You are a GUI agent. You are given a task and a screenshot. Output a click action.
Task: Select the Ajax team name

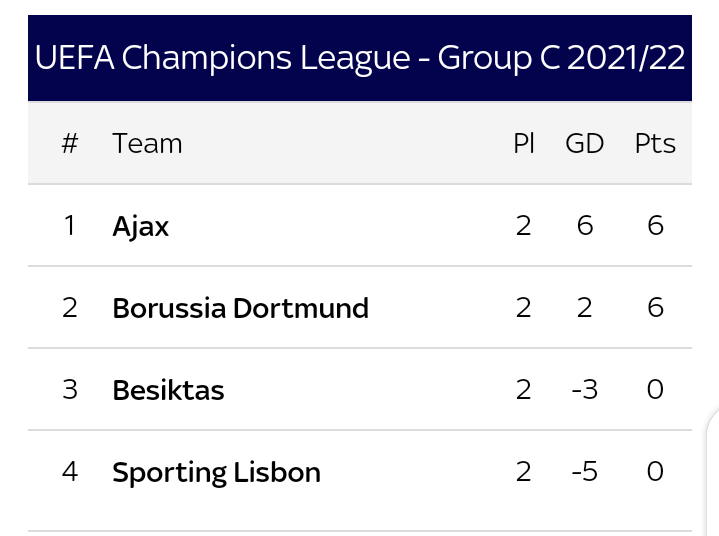(141, 227)
